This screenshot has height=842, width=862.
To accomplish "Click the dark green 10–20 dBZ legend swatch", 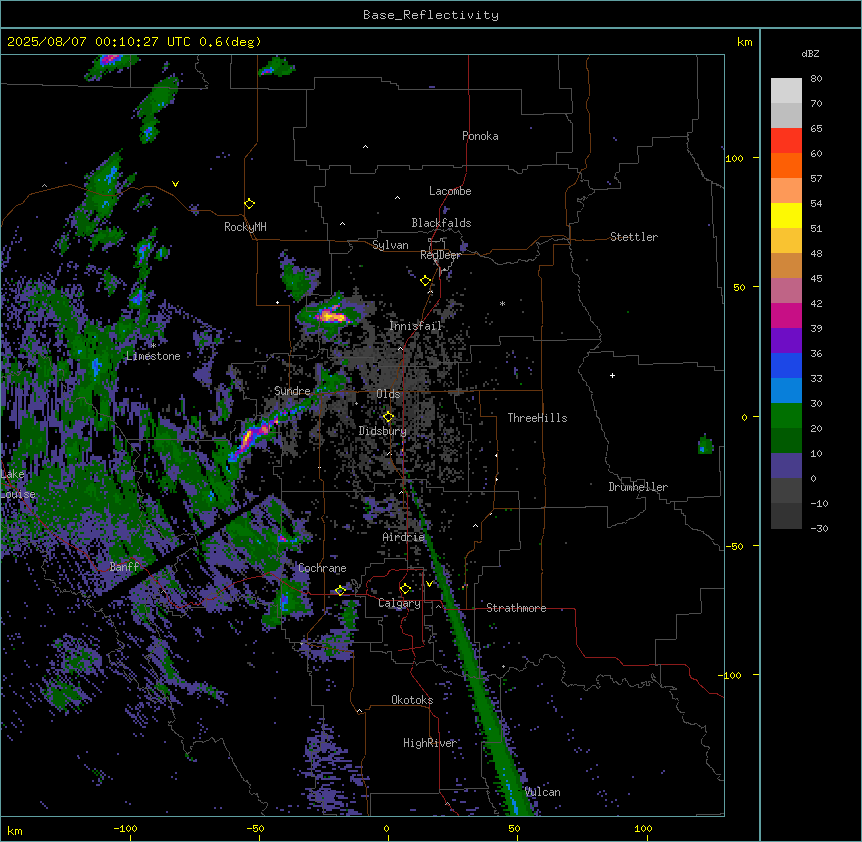I will (x=786, y=441).
